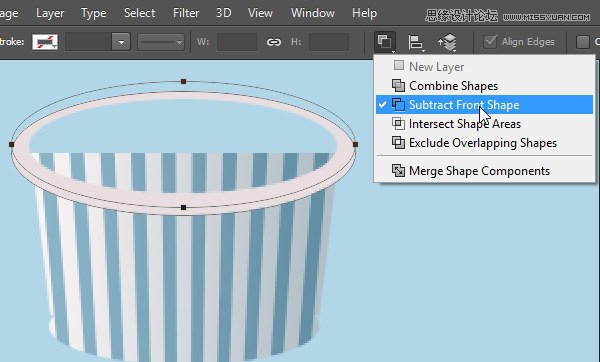Choose Exclude Overlapping Shapes option

tap(484, 143)
